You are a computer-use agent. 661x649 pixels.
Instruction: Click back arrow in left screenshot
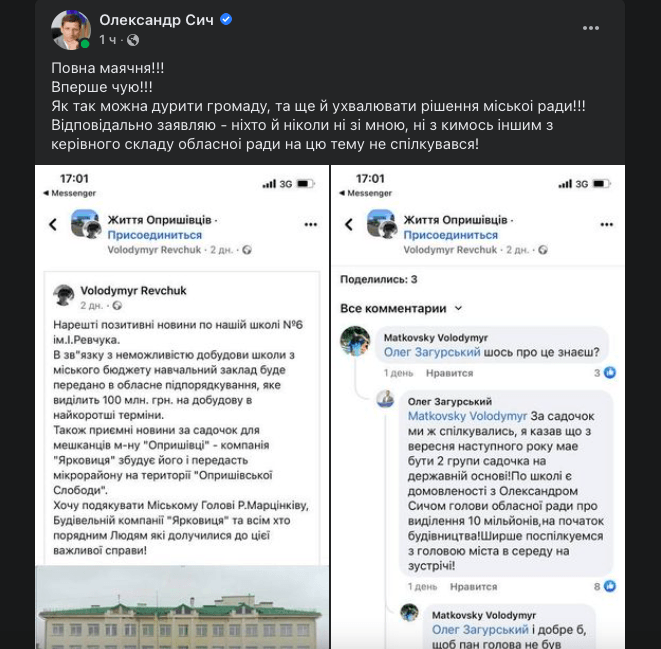click(53, 225)
